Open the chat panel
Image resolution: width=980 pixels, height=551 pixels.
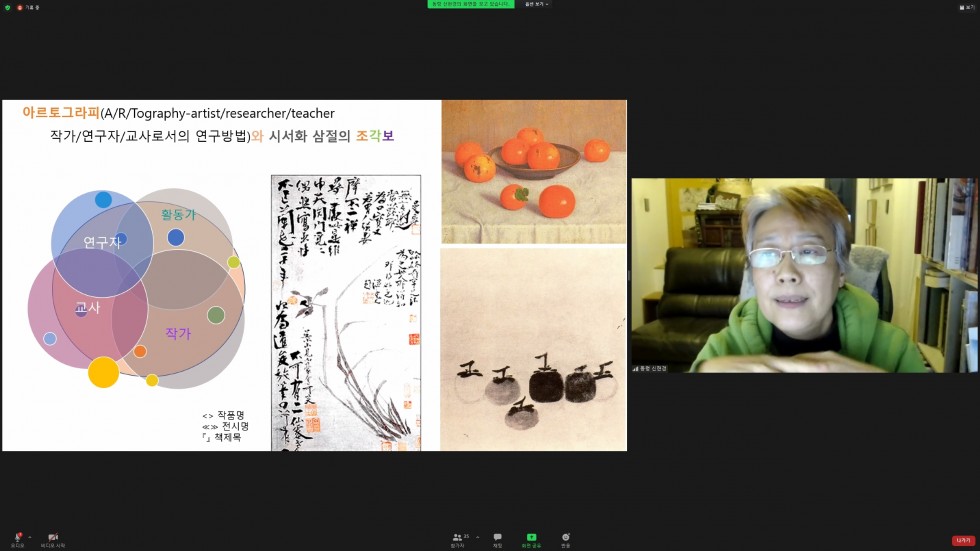pyautogui.click(x=498, y=538)
